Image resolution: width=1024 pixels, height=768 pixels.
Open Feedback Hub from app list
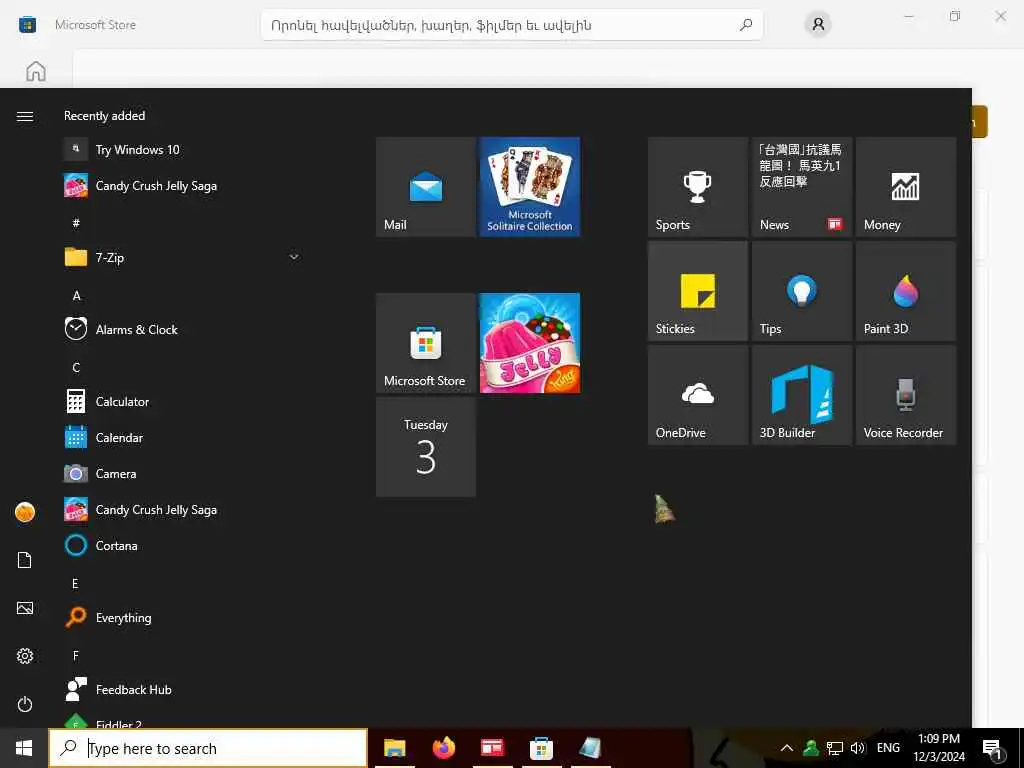(183, 690)
